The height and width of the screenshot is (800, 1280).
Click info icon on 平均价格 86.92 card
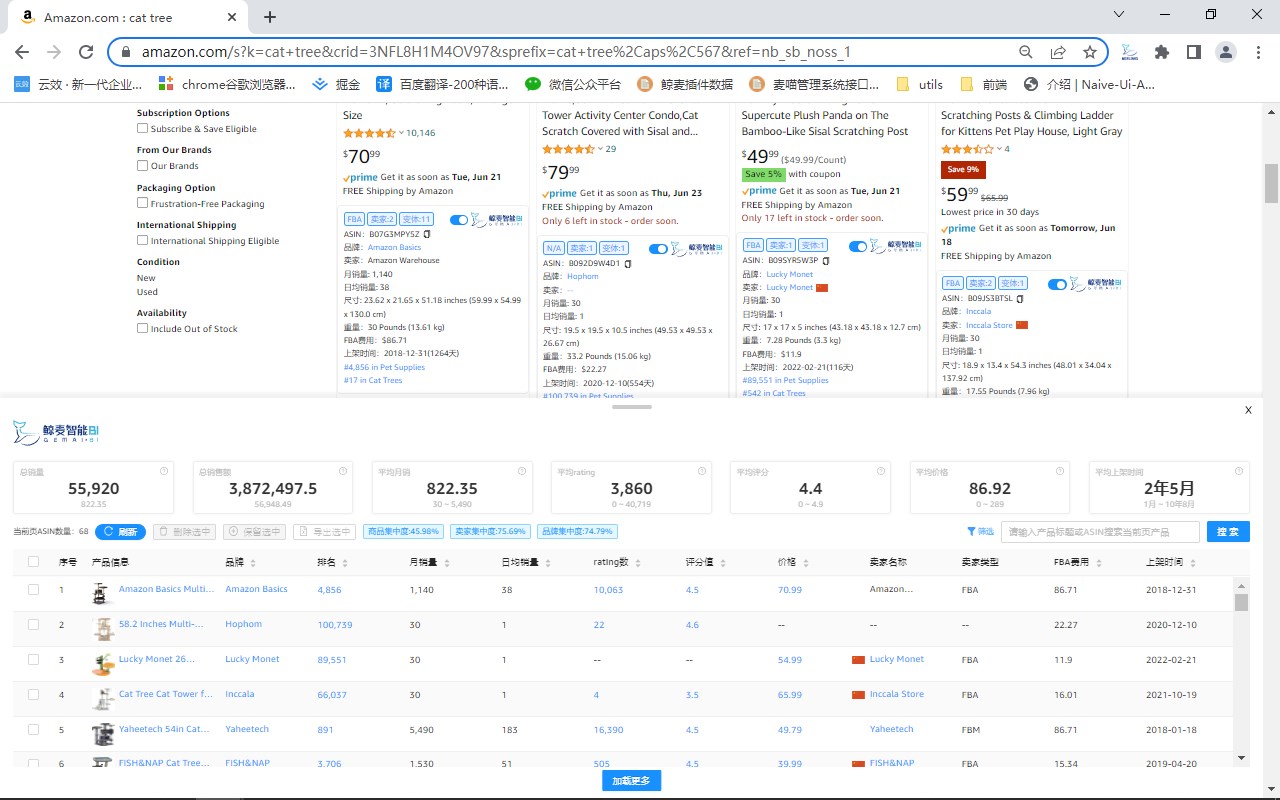pos(1060,471)
